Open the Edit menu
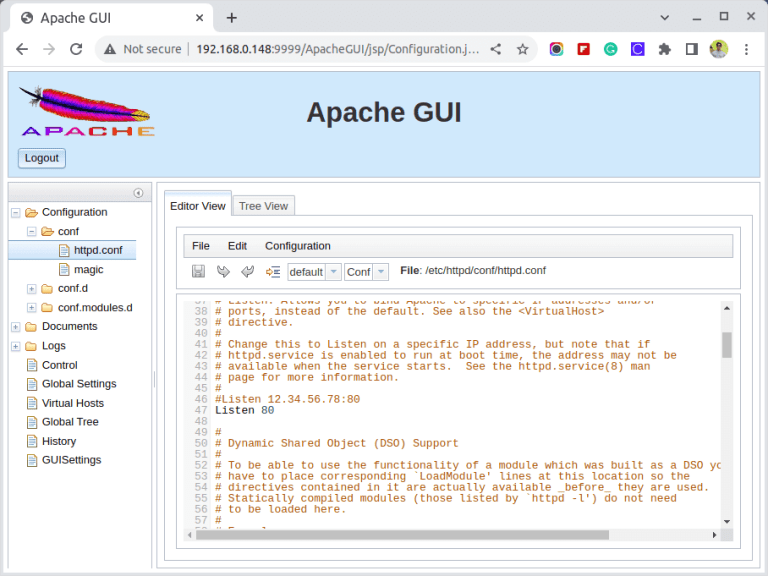The width and height of the screenshot is (768, 576). (x=237, y=245)
